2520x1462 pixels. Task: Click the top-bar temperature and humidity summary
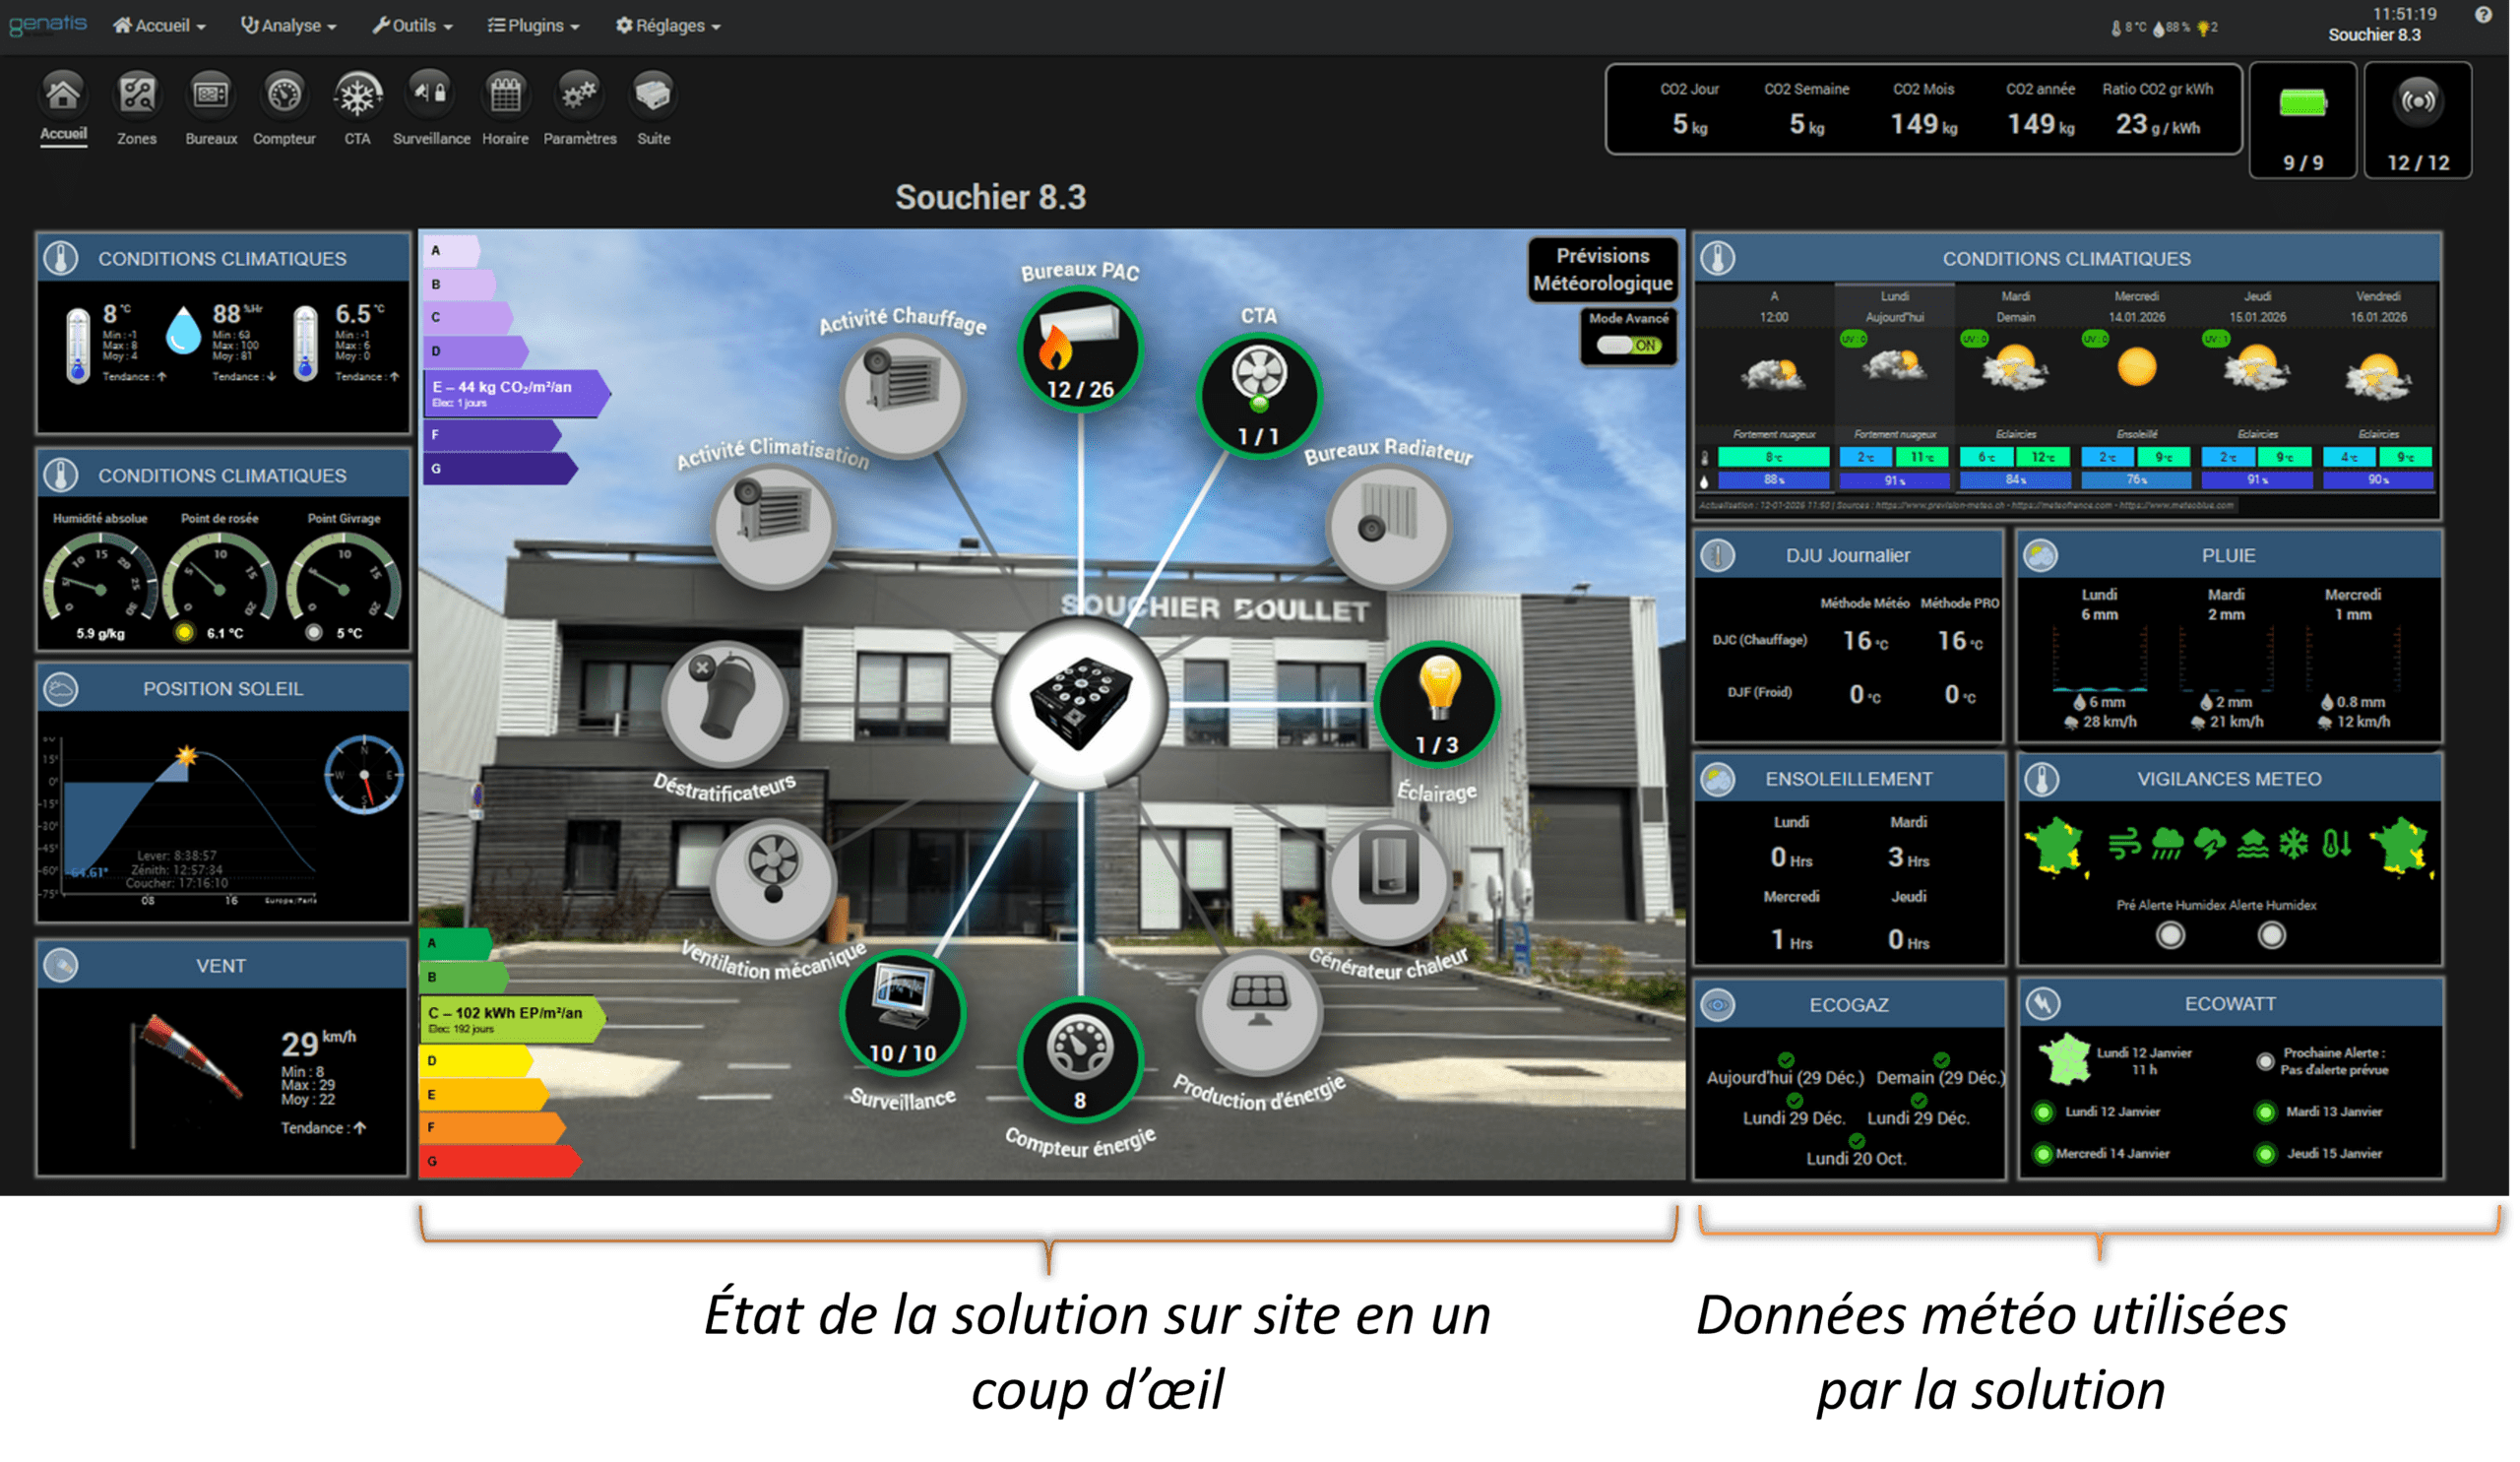tap(2164, 28)
